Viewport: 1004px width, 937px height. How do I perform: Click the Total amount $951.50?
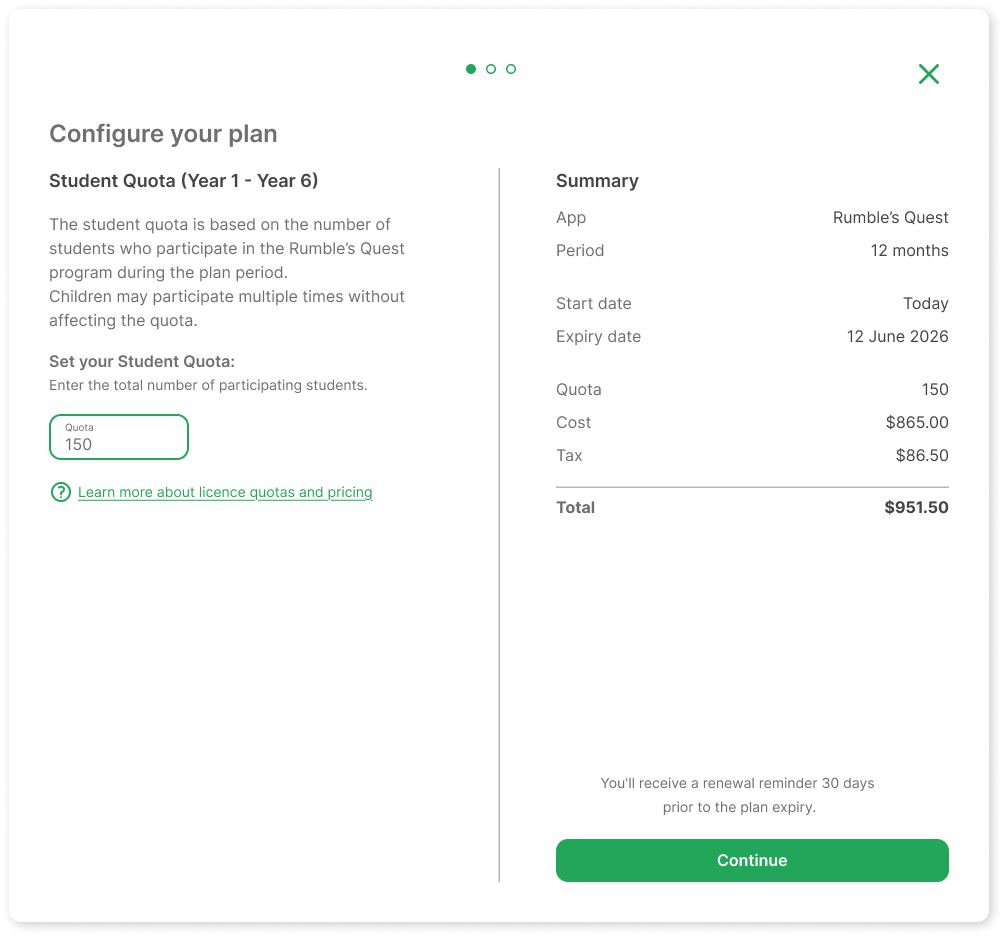click(x=916, y=507)
